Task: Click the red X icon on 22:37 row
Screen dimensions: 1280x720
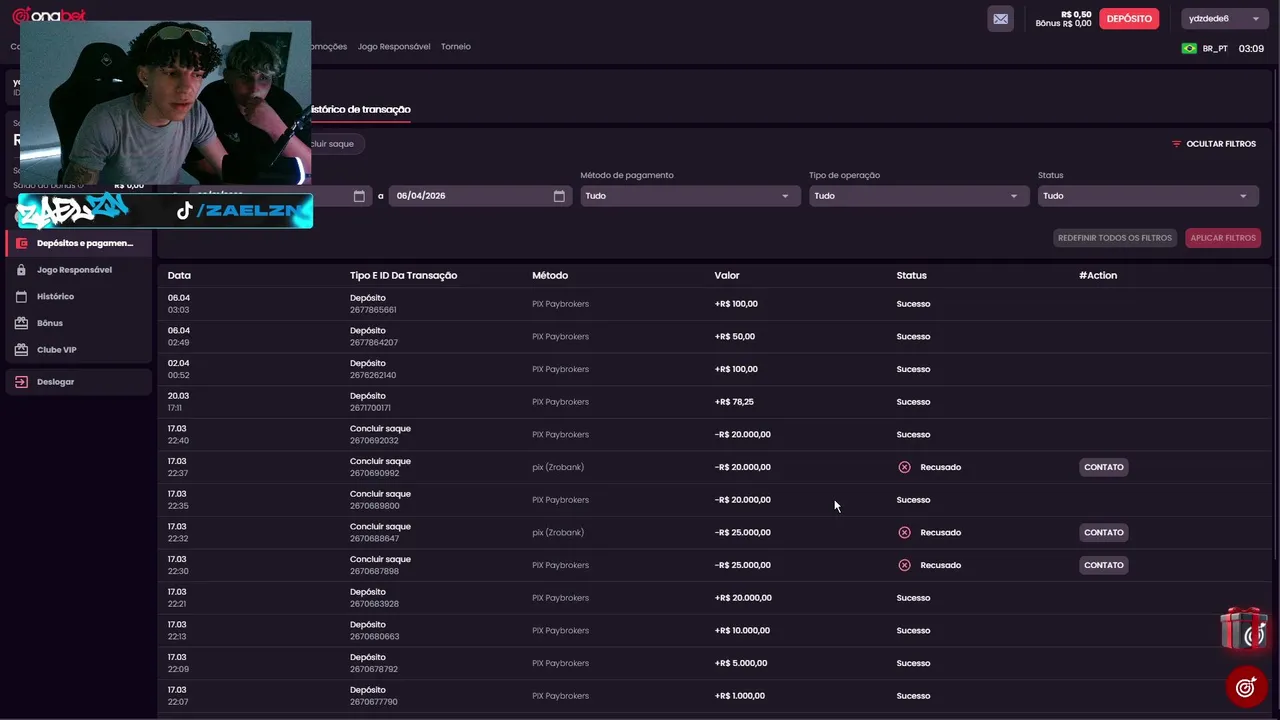Action: 904,467
